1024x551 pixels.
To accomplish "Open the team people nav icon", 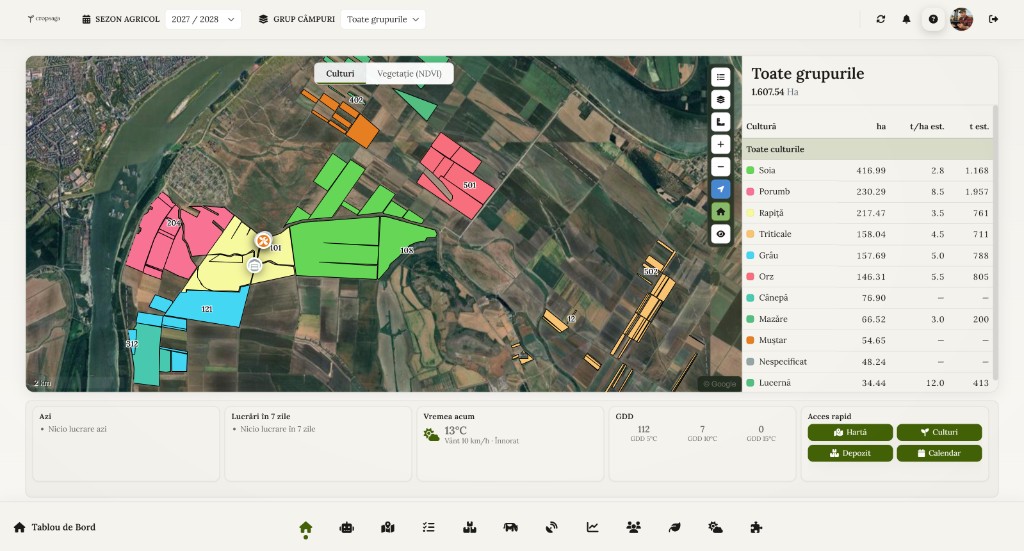I will (633, 527).
